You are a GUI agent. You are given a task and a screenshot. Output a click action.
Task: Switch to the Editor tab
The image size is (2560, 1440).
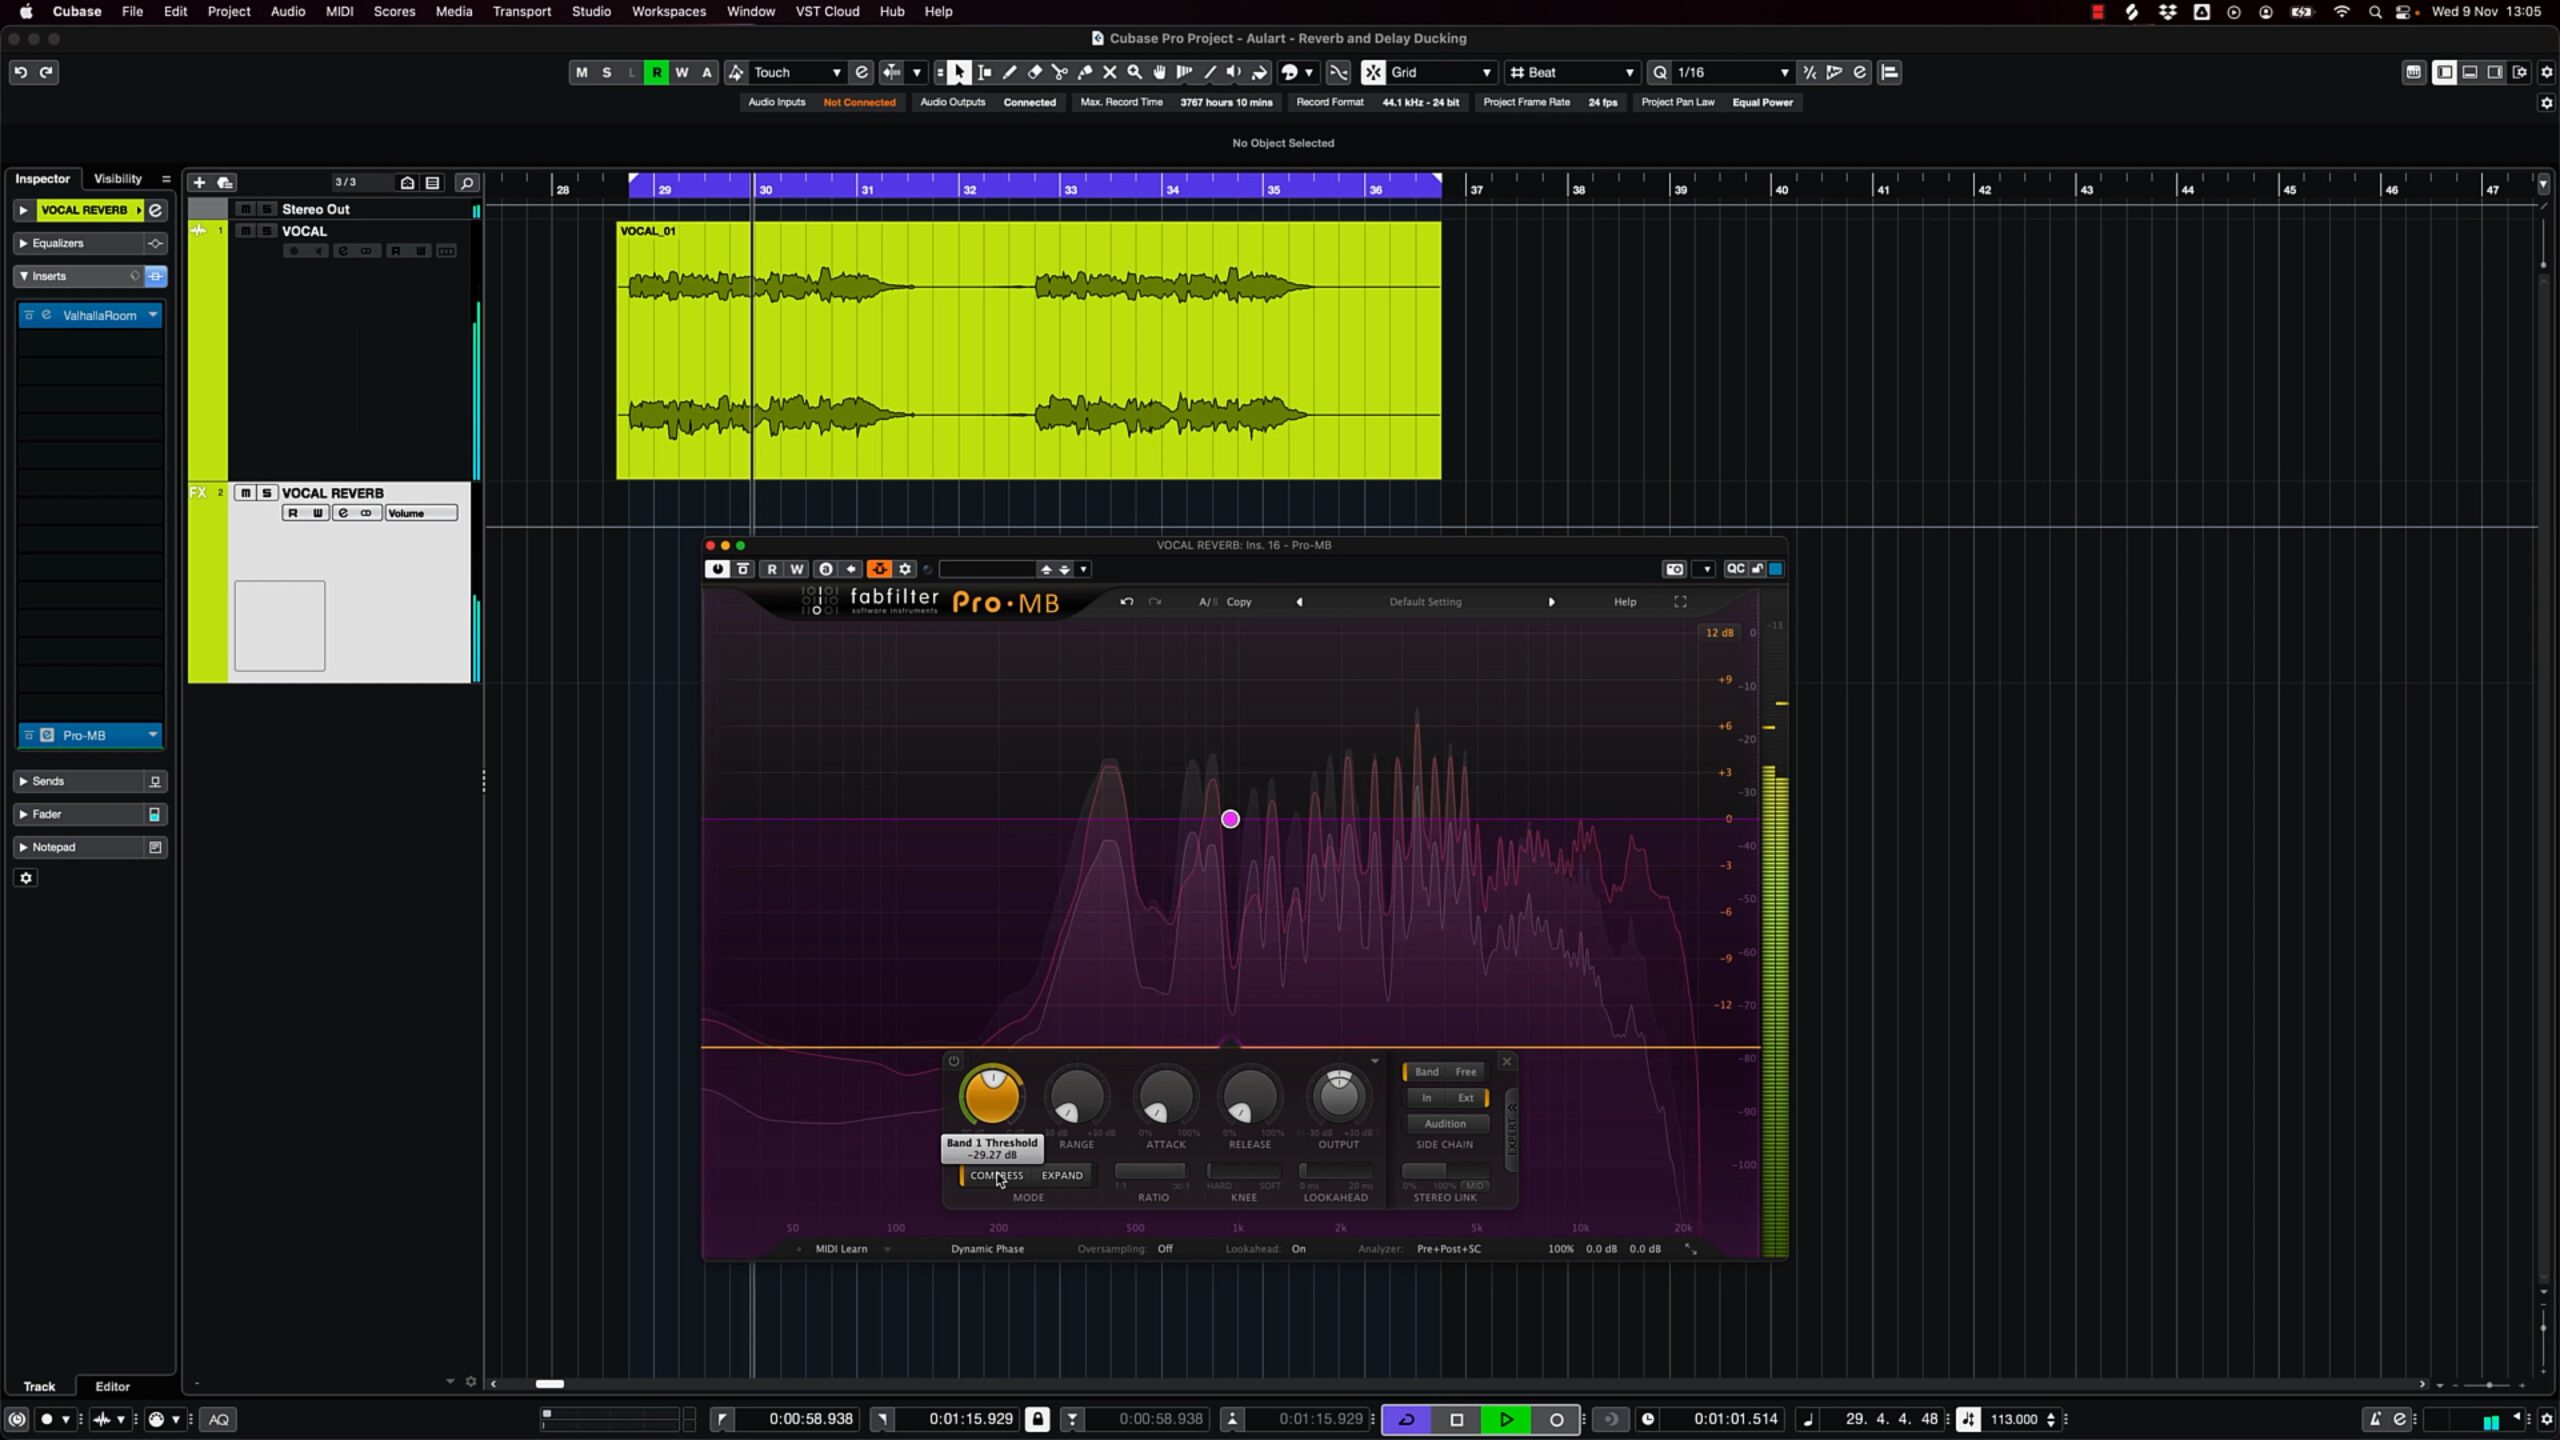point(112,1386)
